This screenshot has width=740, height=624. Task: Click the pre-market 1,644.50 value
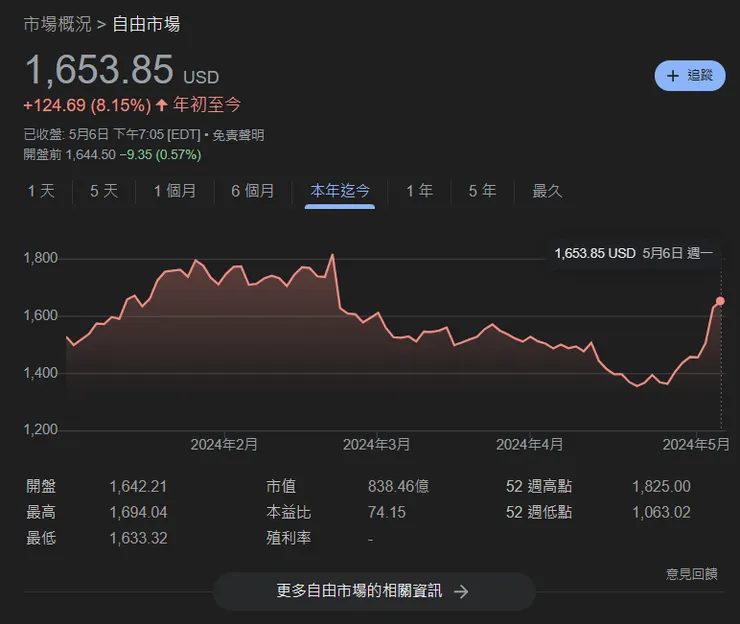click(90, 155)
